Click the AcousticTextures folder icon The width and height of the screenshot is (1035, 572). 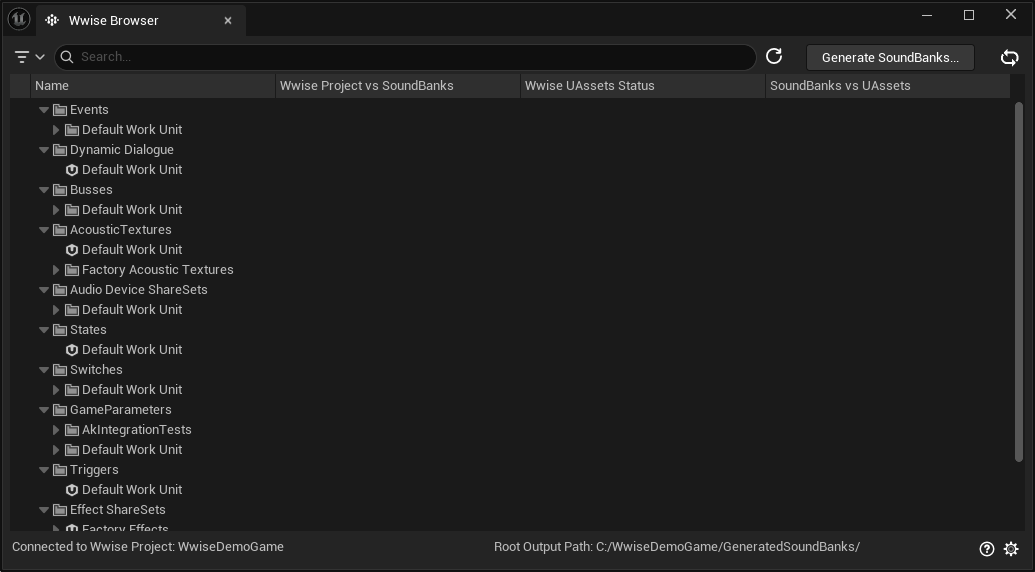coord(60,230)
